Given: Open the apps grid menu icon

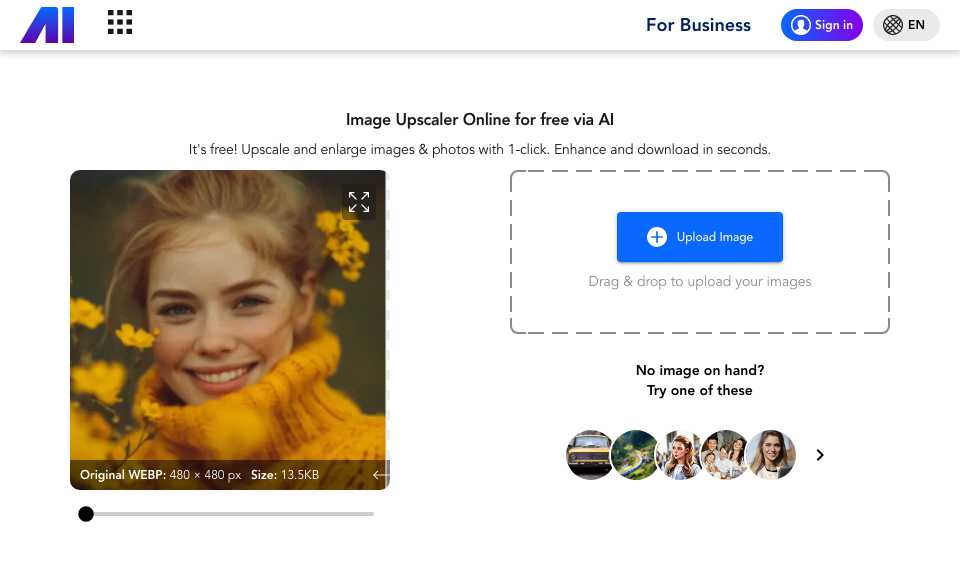Looking at the screenshot, I should [x=120, y=22].
